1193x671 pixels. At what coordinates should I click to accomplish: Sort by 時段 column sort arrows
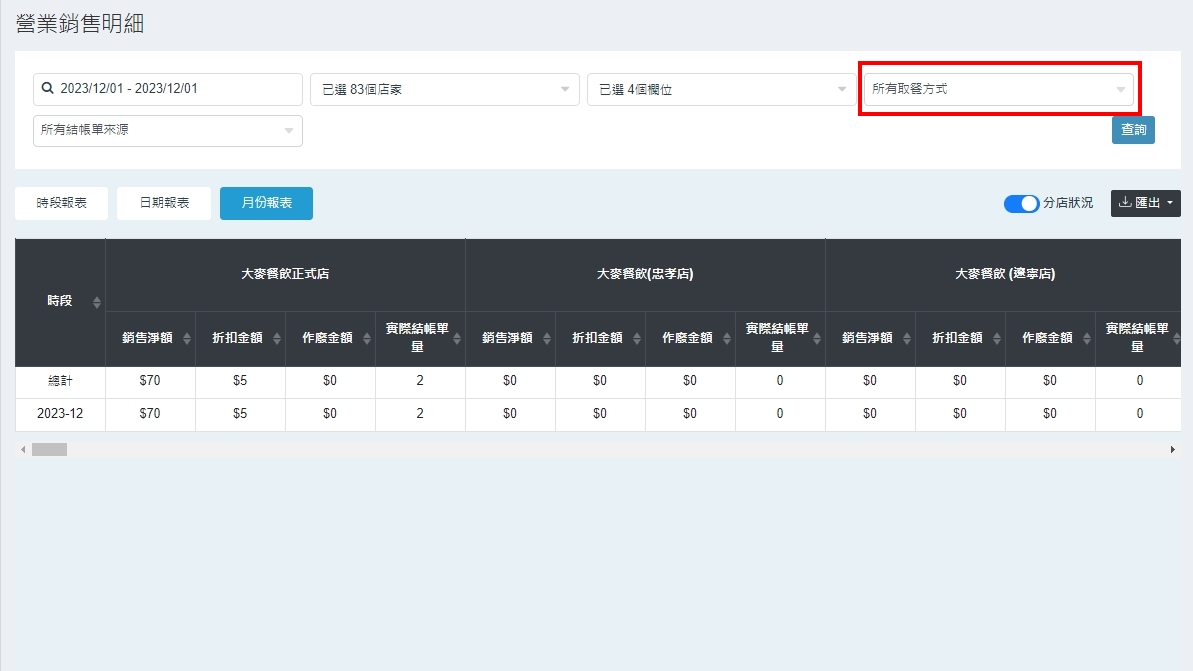point(97,302)
